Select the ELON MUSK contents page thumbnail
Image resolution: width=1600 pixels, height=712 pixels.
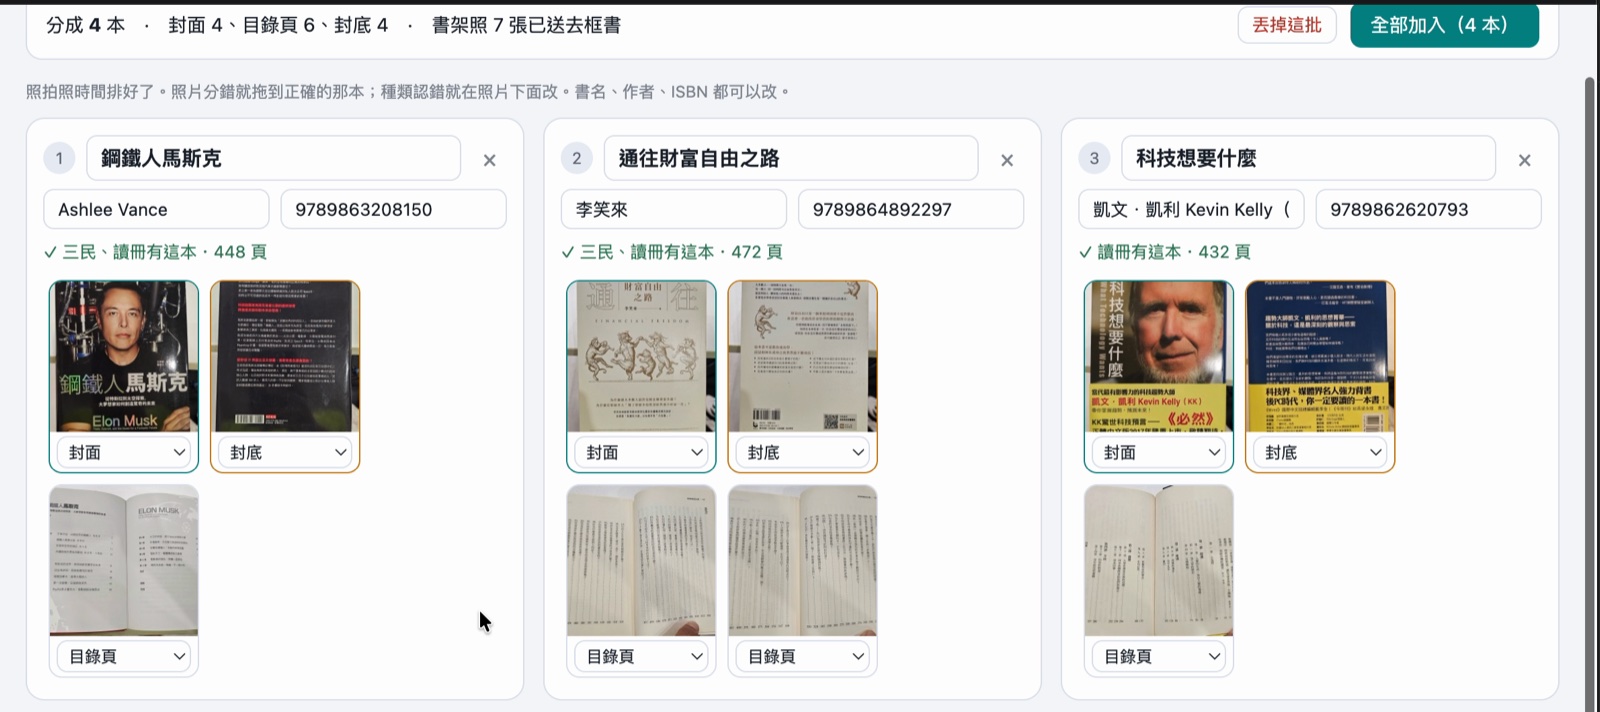click(124, 561)
